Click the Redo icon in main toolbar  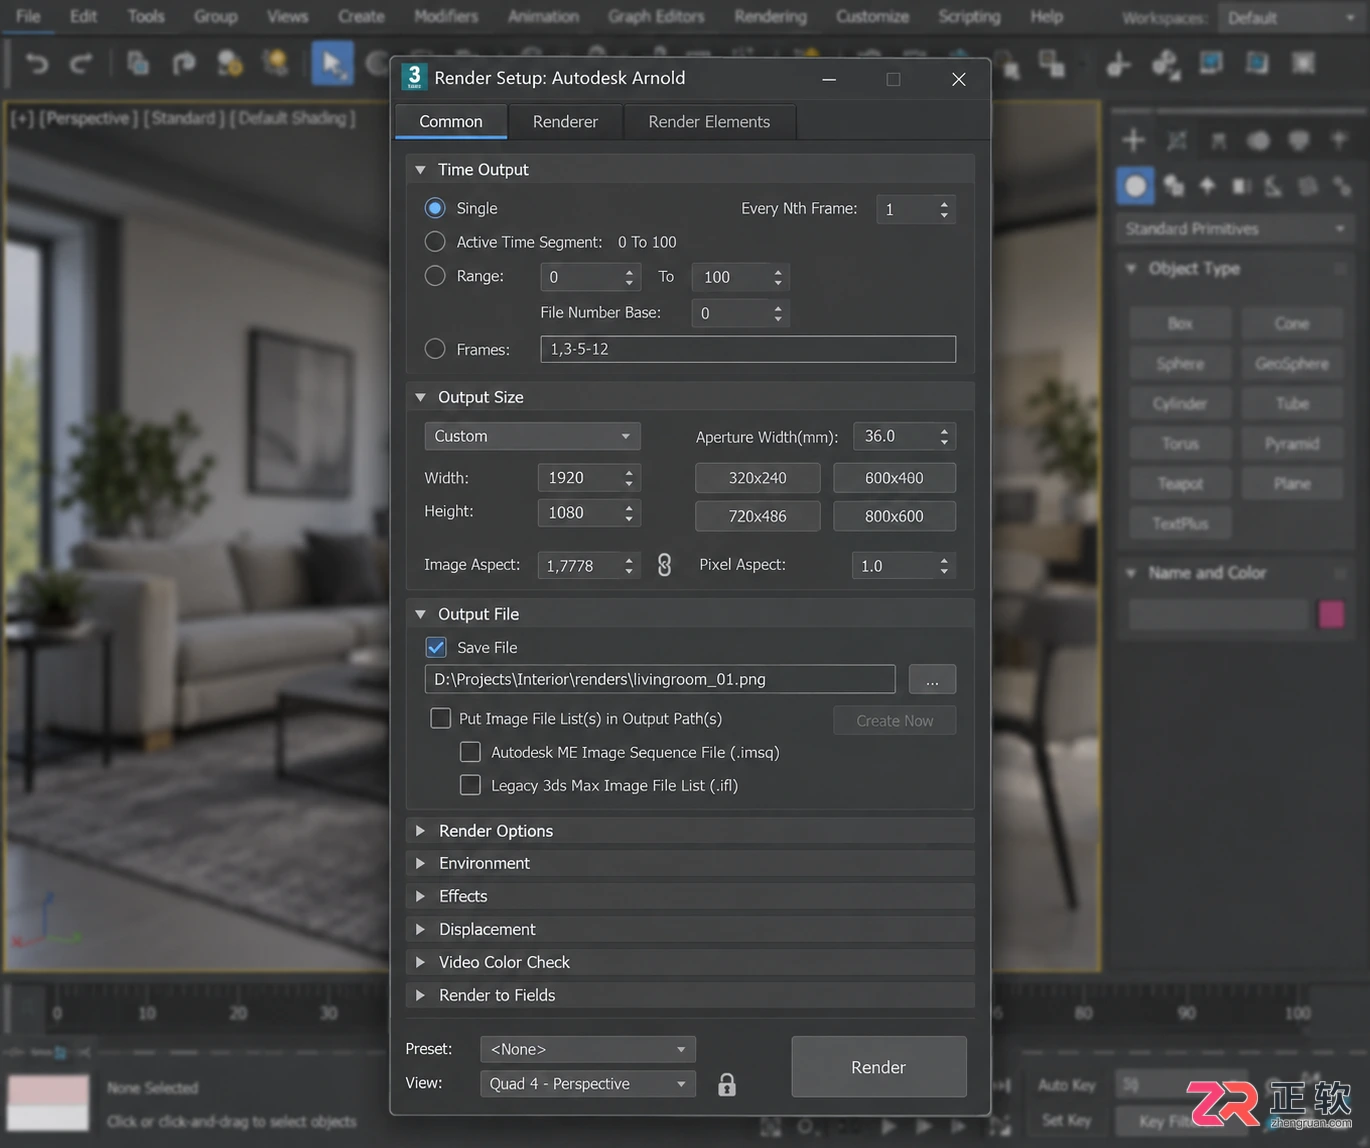pos(81,64)
